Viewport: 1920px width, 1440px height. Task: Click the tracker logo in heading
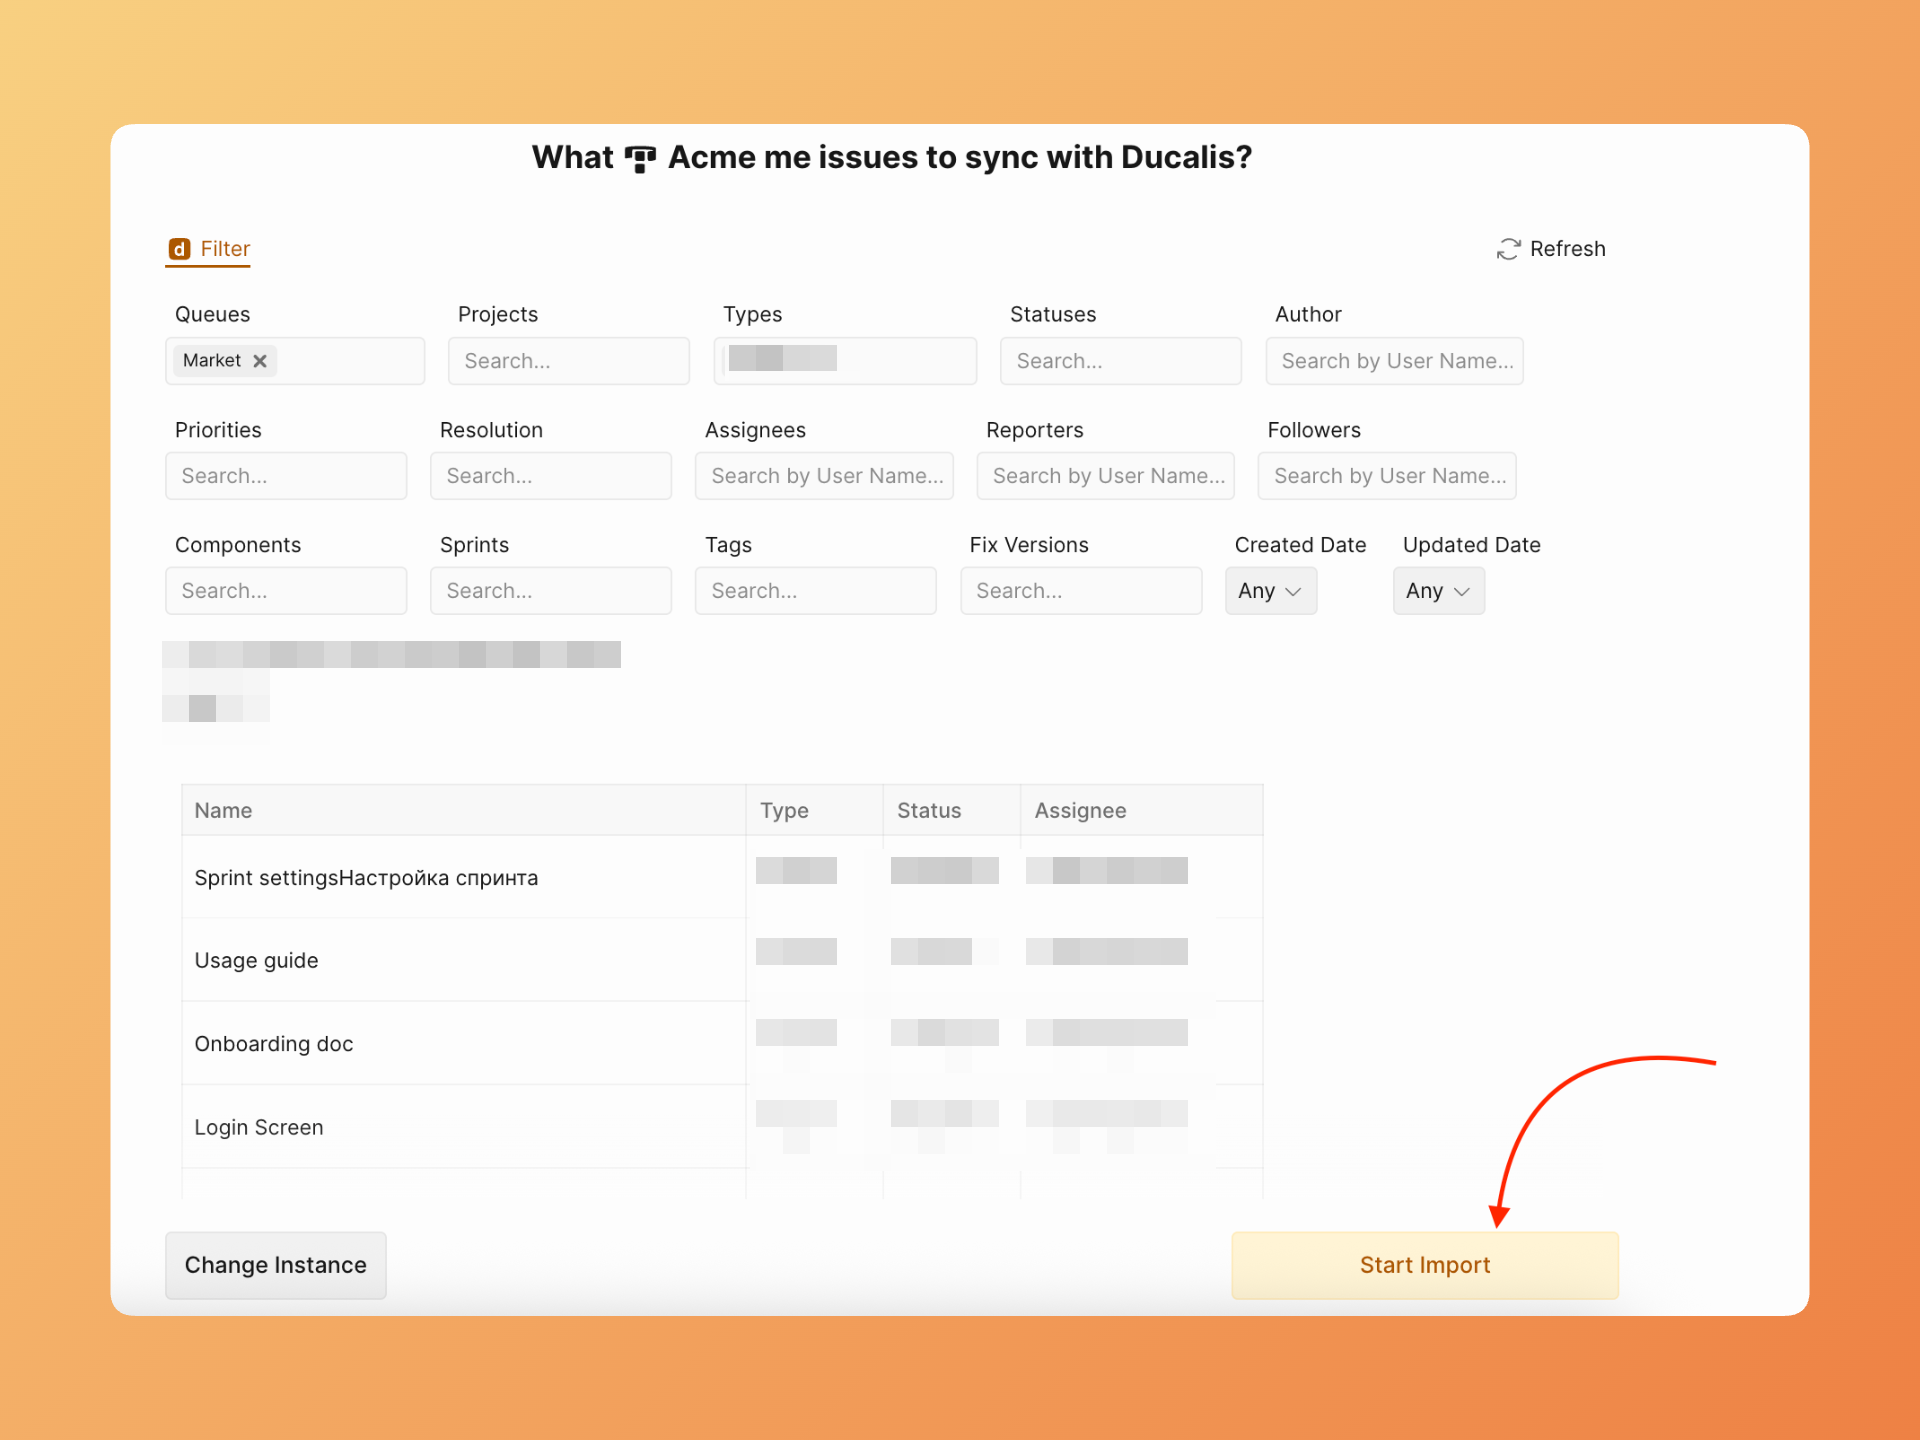coord(640,158)
